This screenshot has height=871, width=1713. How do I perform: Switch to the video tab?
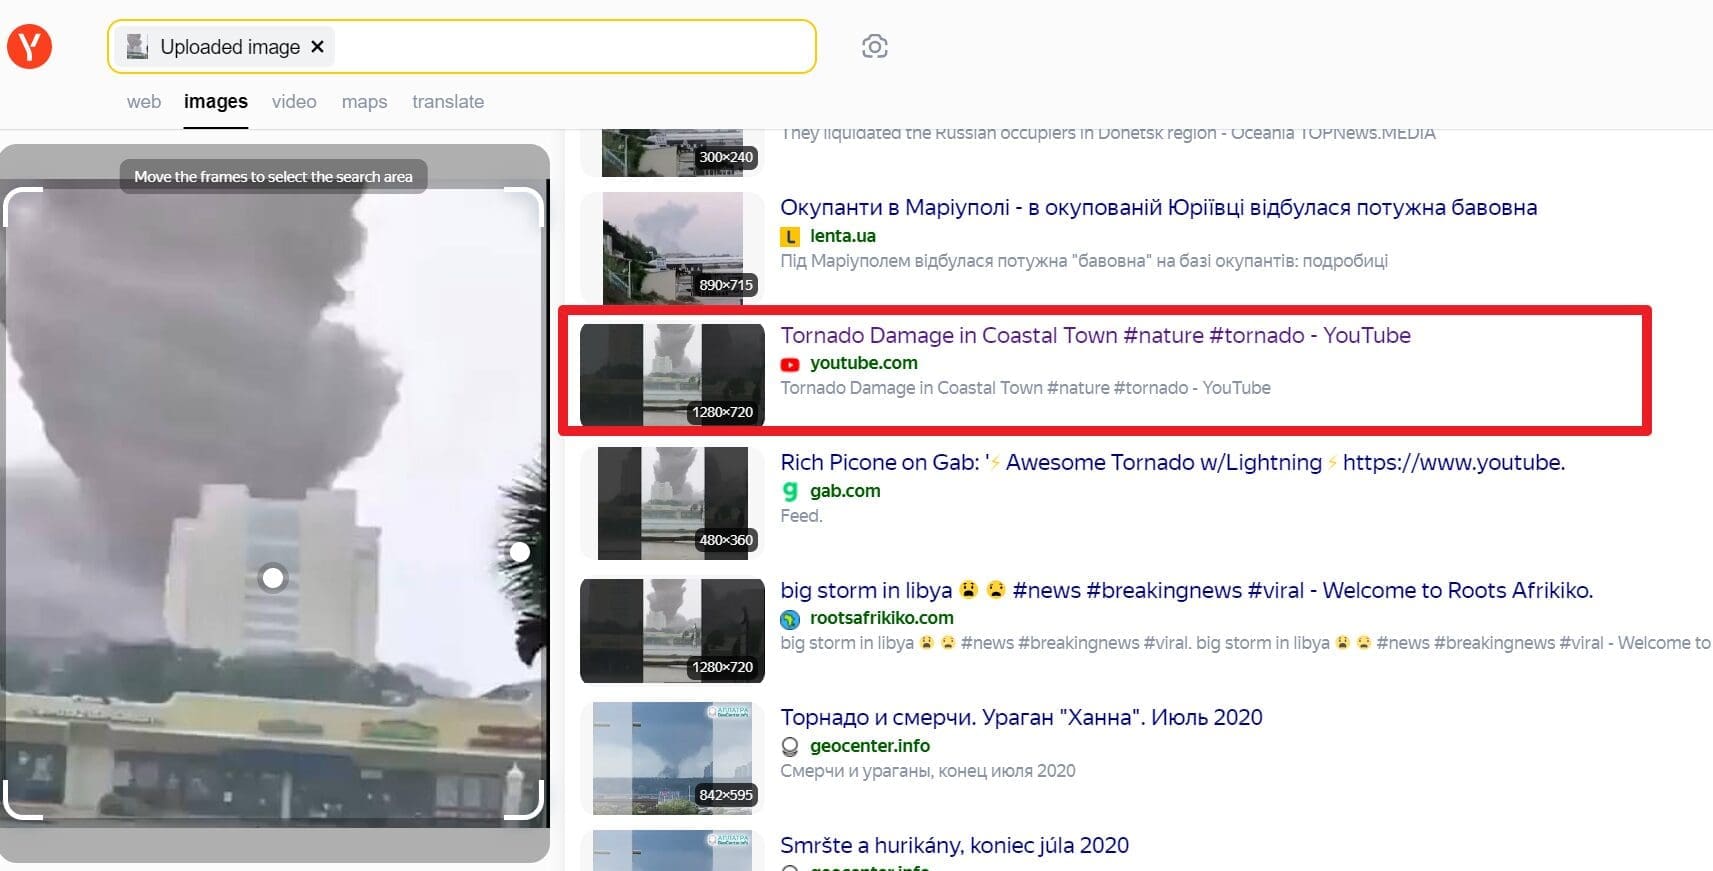[x=294, y=102]
